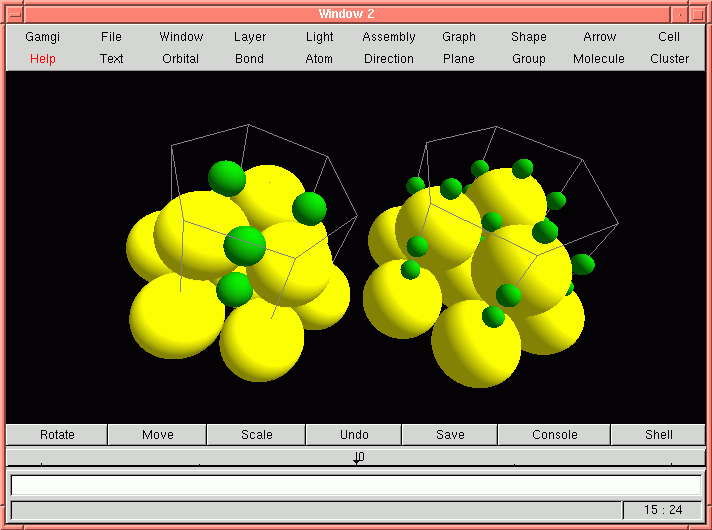712x530 pixels.
Task: Click the Window 2 title bar
Action: point(347,14)
